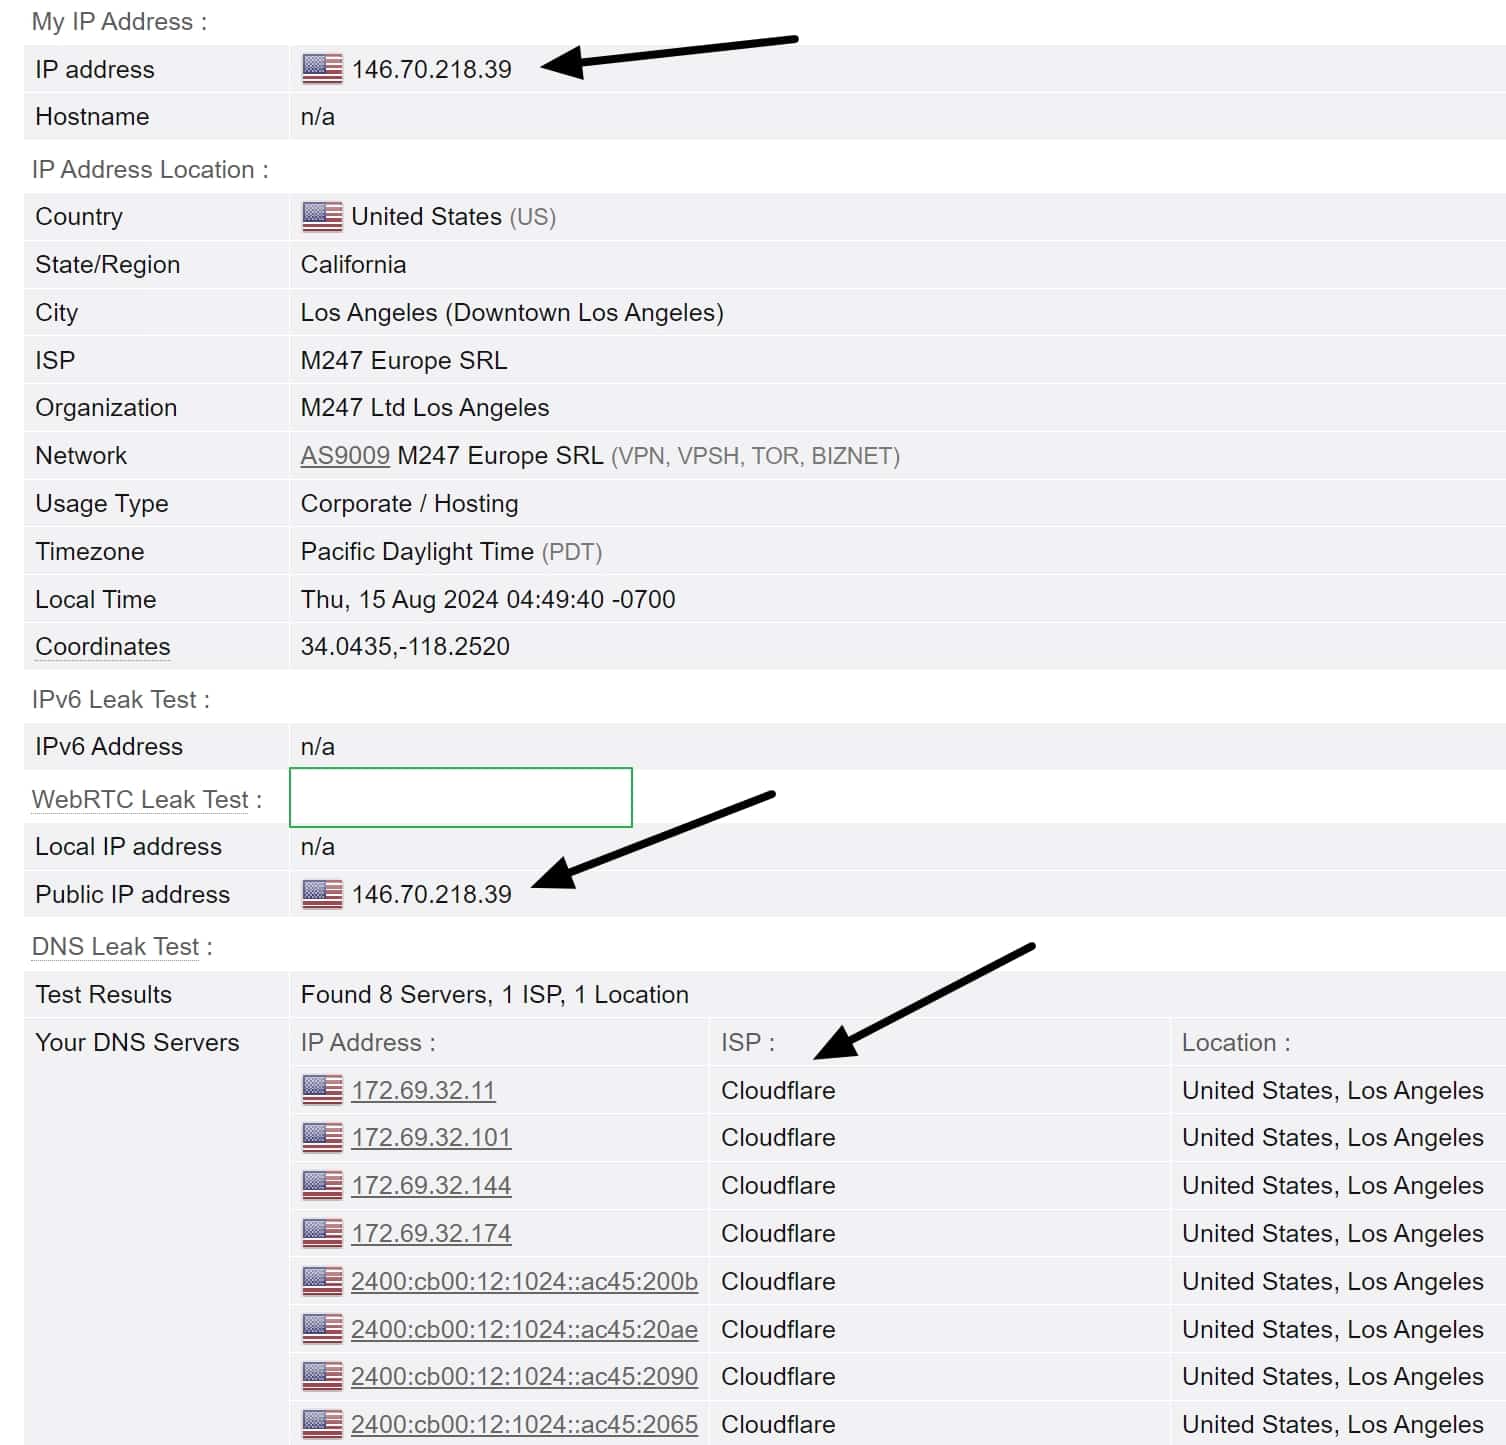Click the Public IP address value 146.70.218.39
1506x1445 pixels.
[x=431, y=894]
